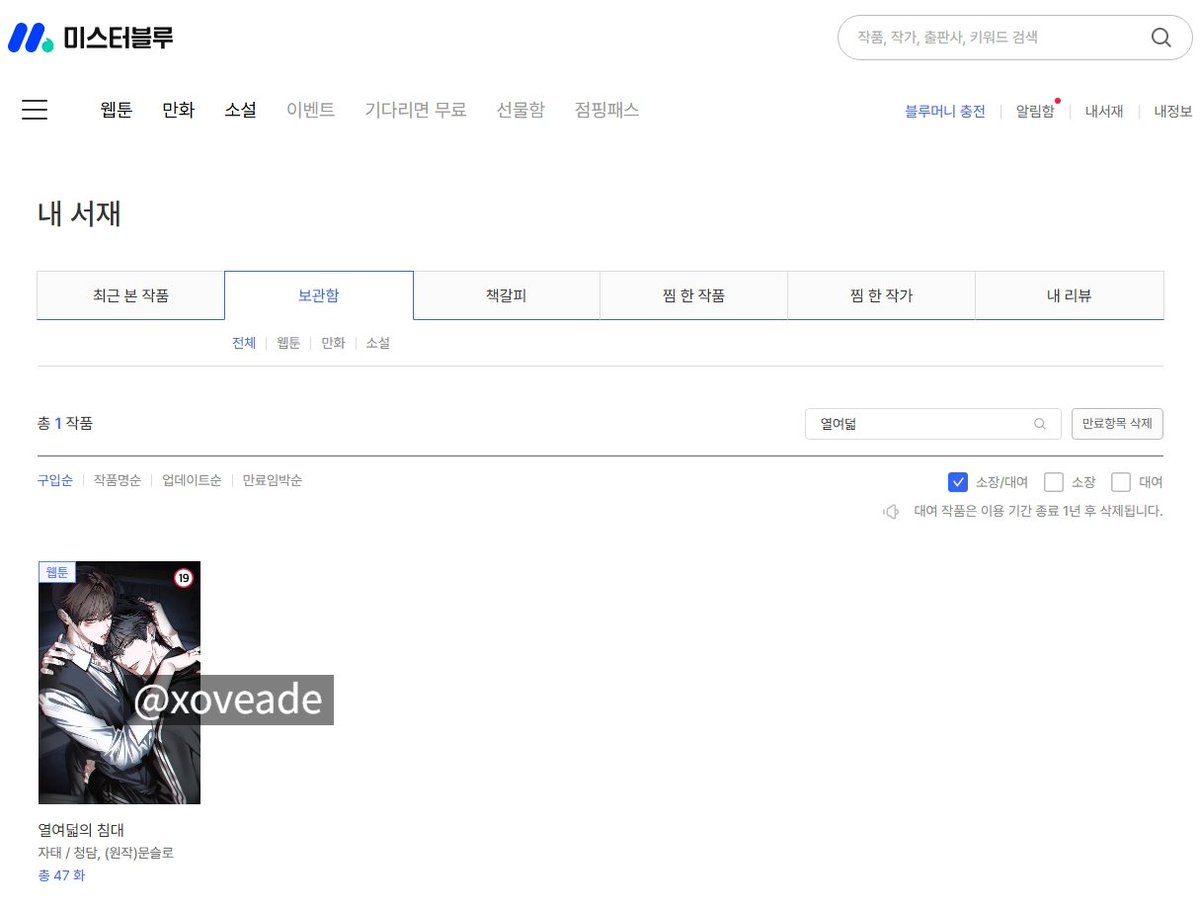Screen dimensions: 1200x909
Task: Sort by 구입순
Action: (x=55, y=480)
